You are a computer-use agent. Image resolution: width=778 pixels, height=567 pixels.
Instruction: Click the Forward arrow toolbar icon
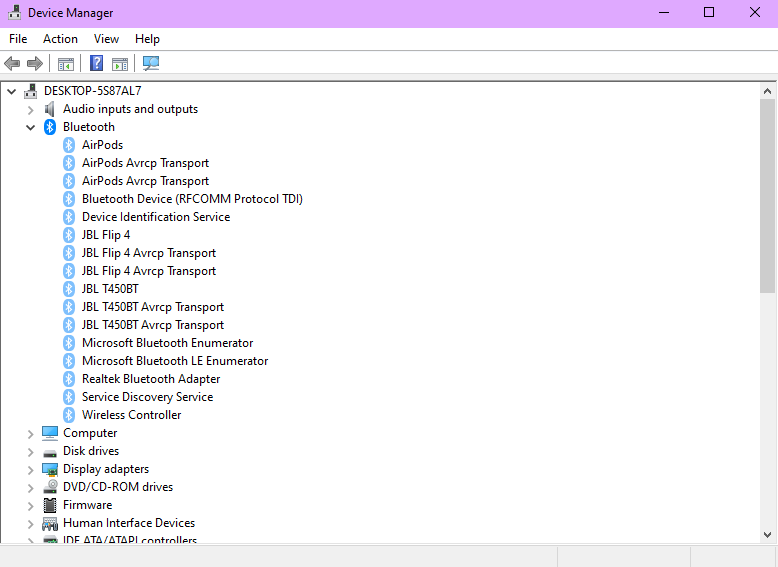point(35,63)
